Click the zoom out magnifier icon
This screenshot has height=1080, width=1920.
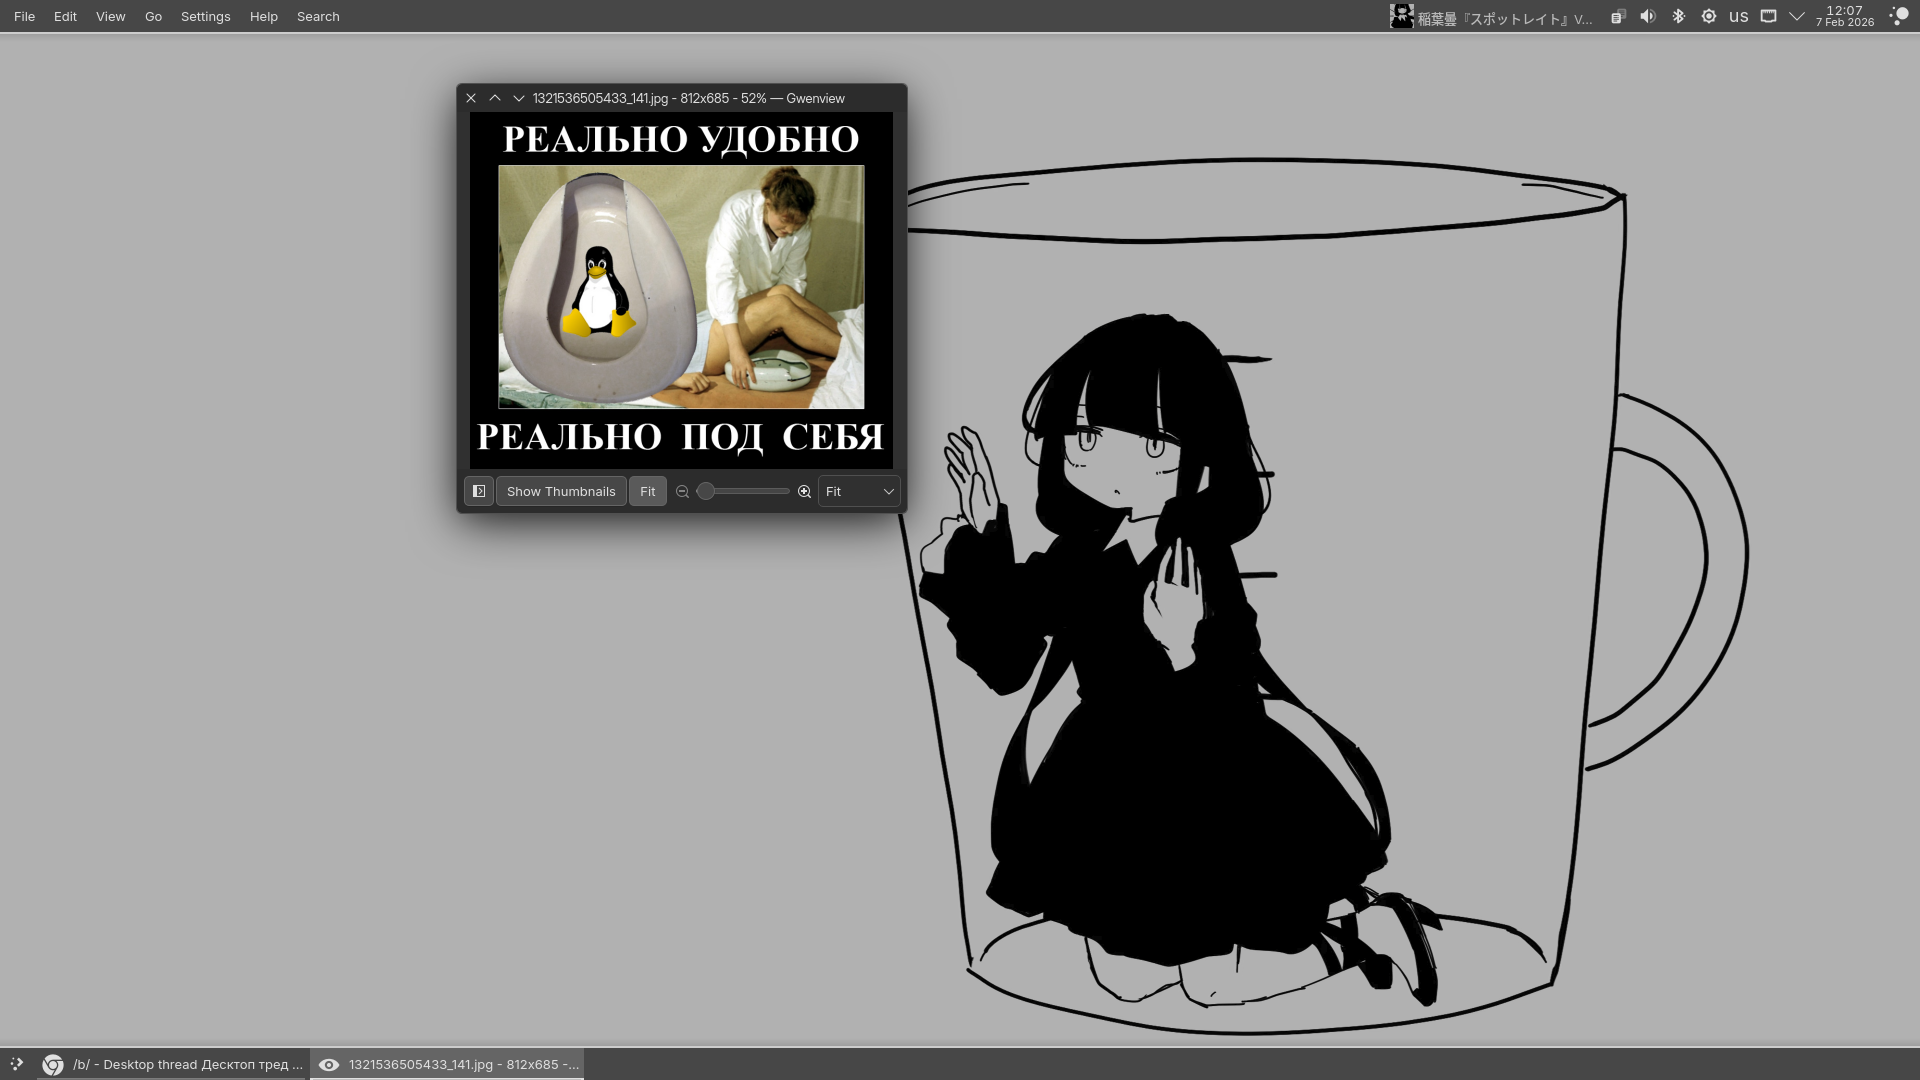(682, 491)
